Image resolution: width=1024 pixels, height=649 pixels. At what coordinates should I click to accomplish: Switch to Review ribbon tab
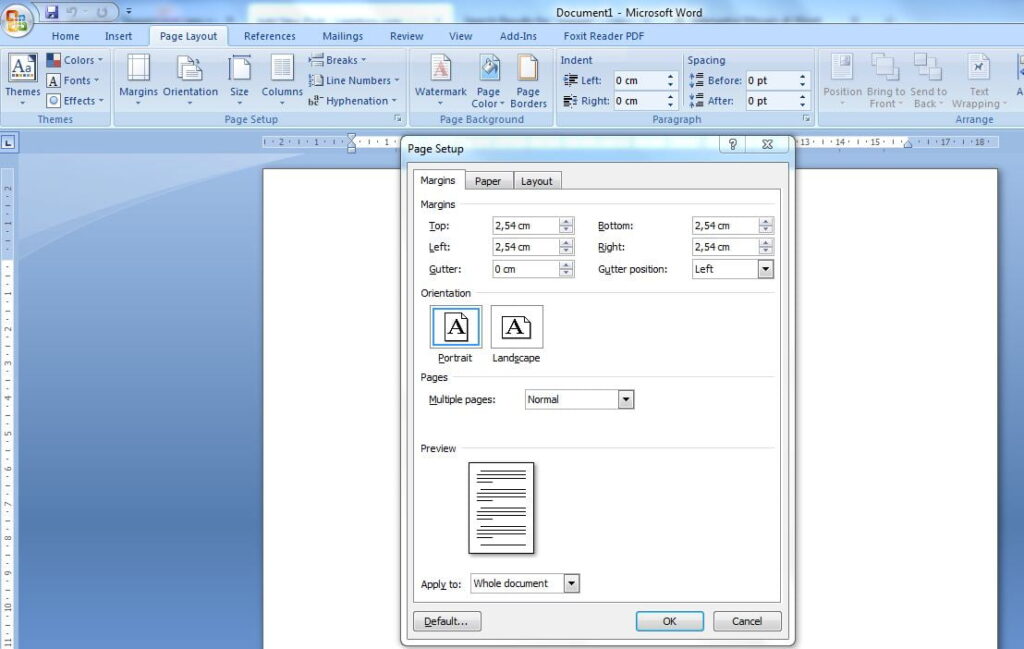[406, 37]
